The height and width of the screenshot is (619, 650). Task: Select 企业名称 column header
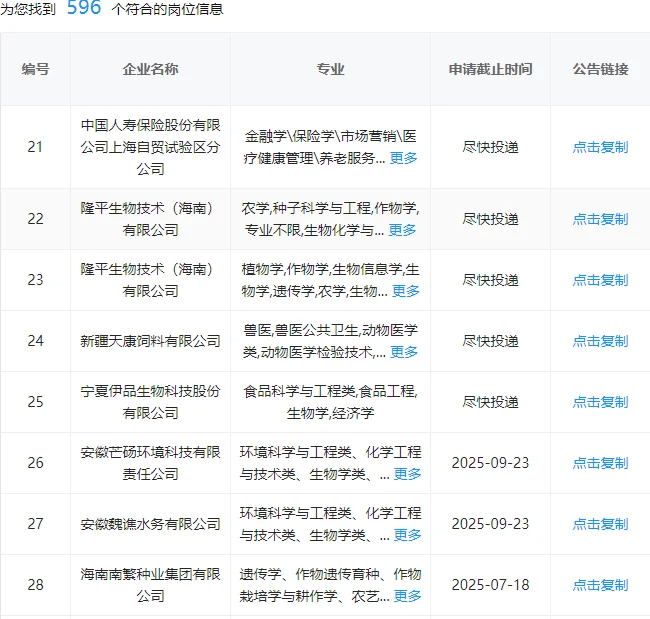click(x=150, y=69)
